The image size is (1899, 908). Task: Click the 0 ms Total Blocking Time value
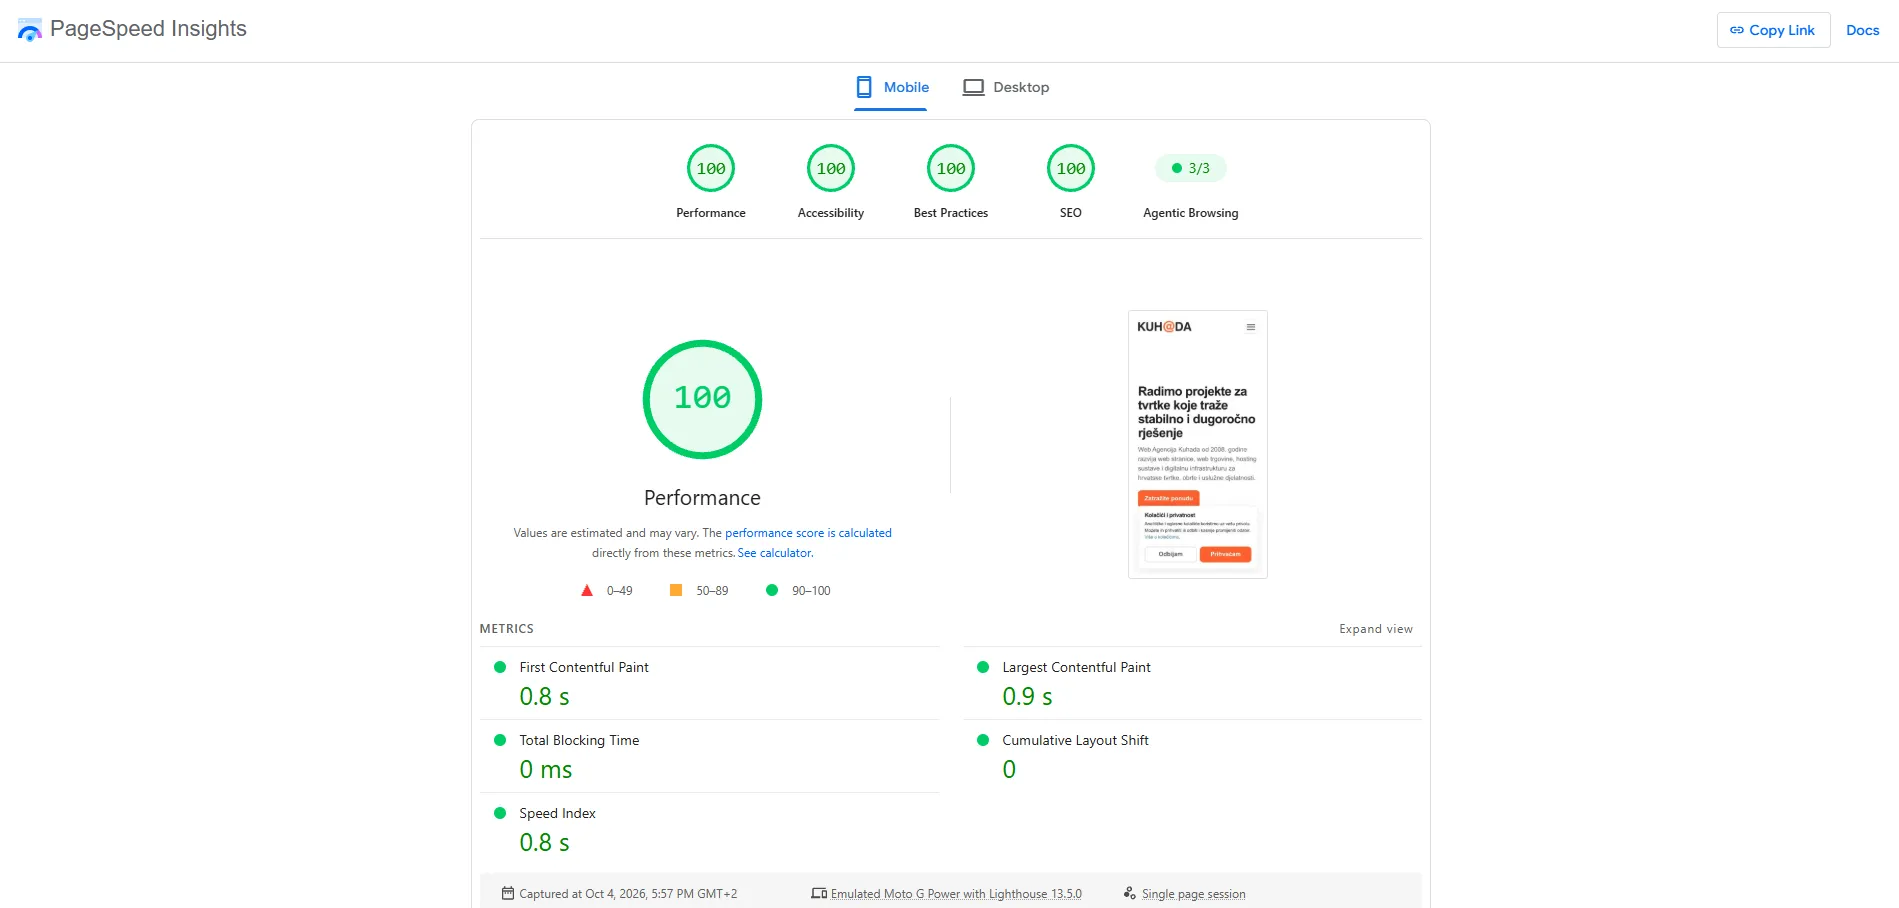tap(546, 769)
